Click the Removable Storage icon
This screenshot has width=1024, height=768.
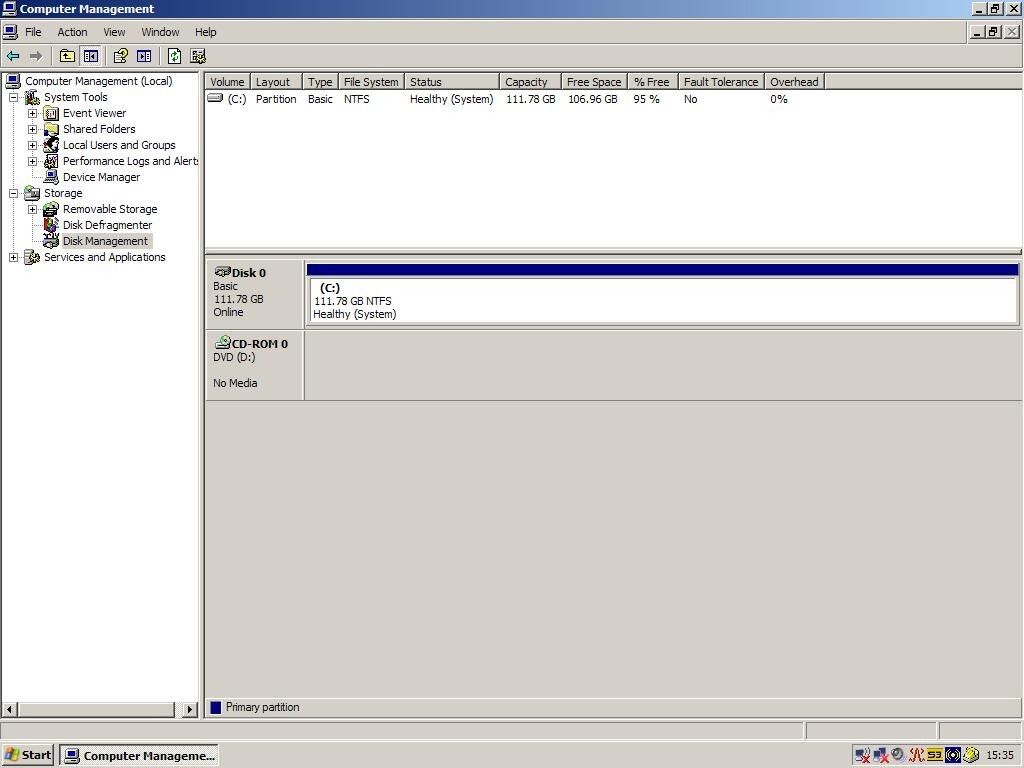51,209
